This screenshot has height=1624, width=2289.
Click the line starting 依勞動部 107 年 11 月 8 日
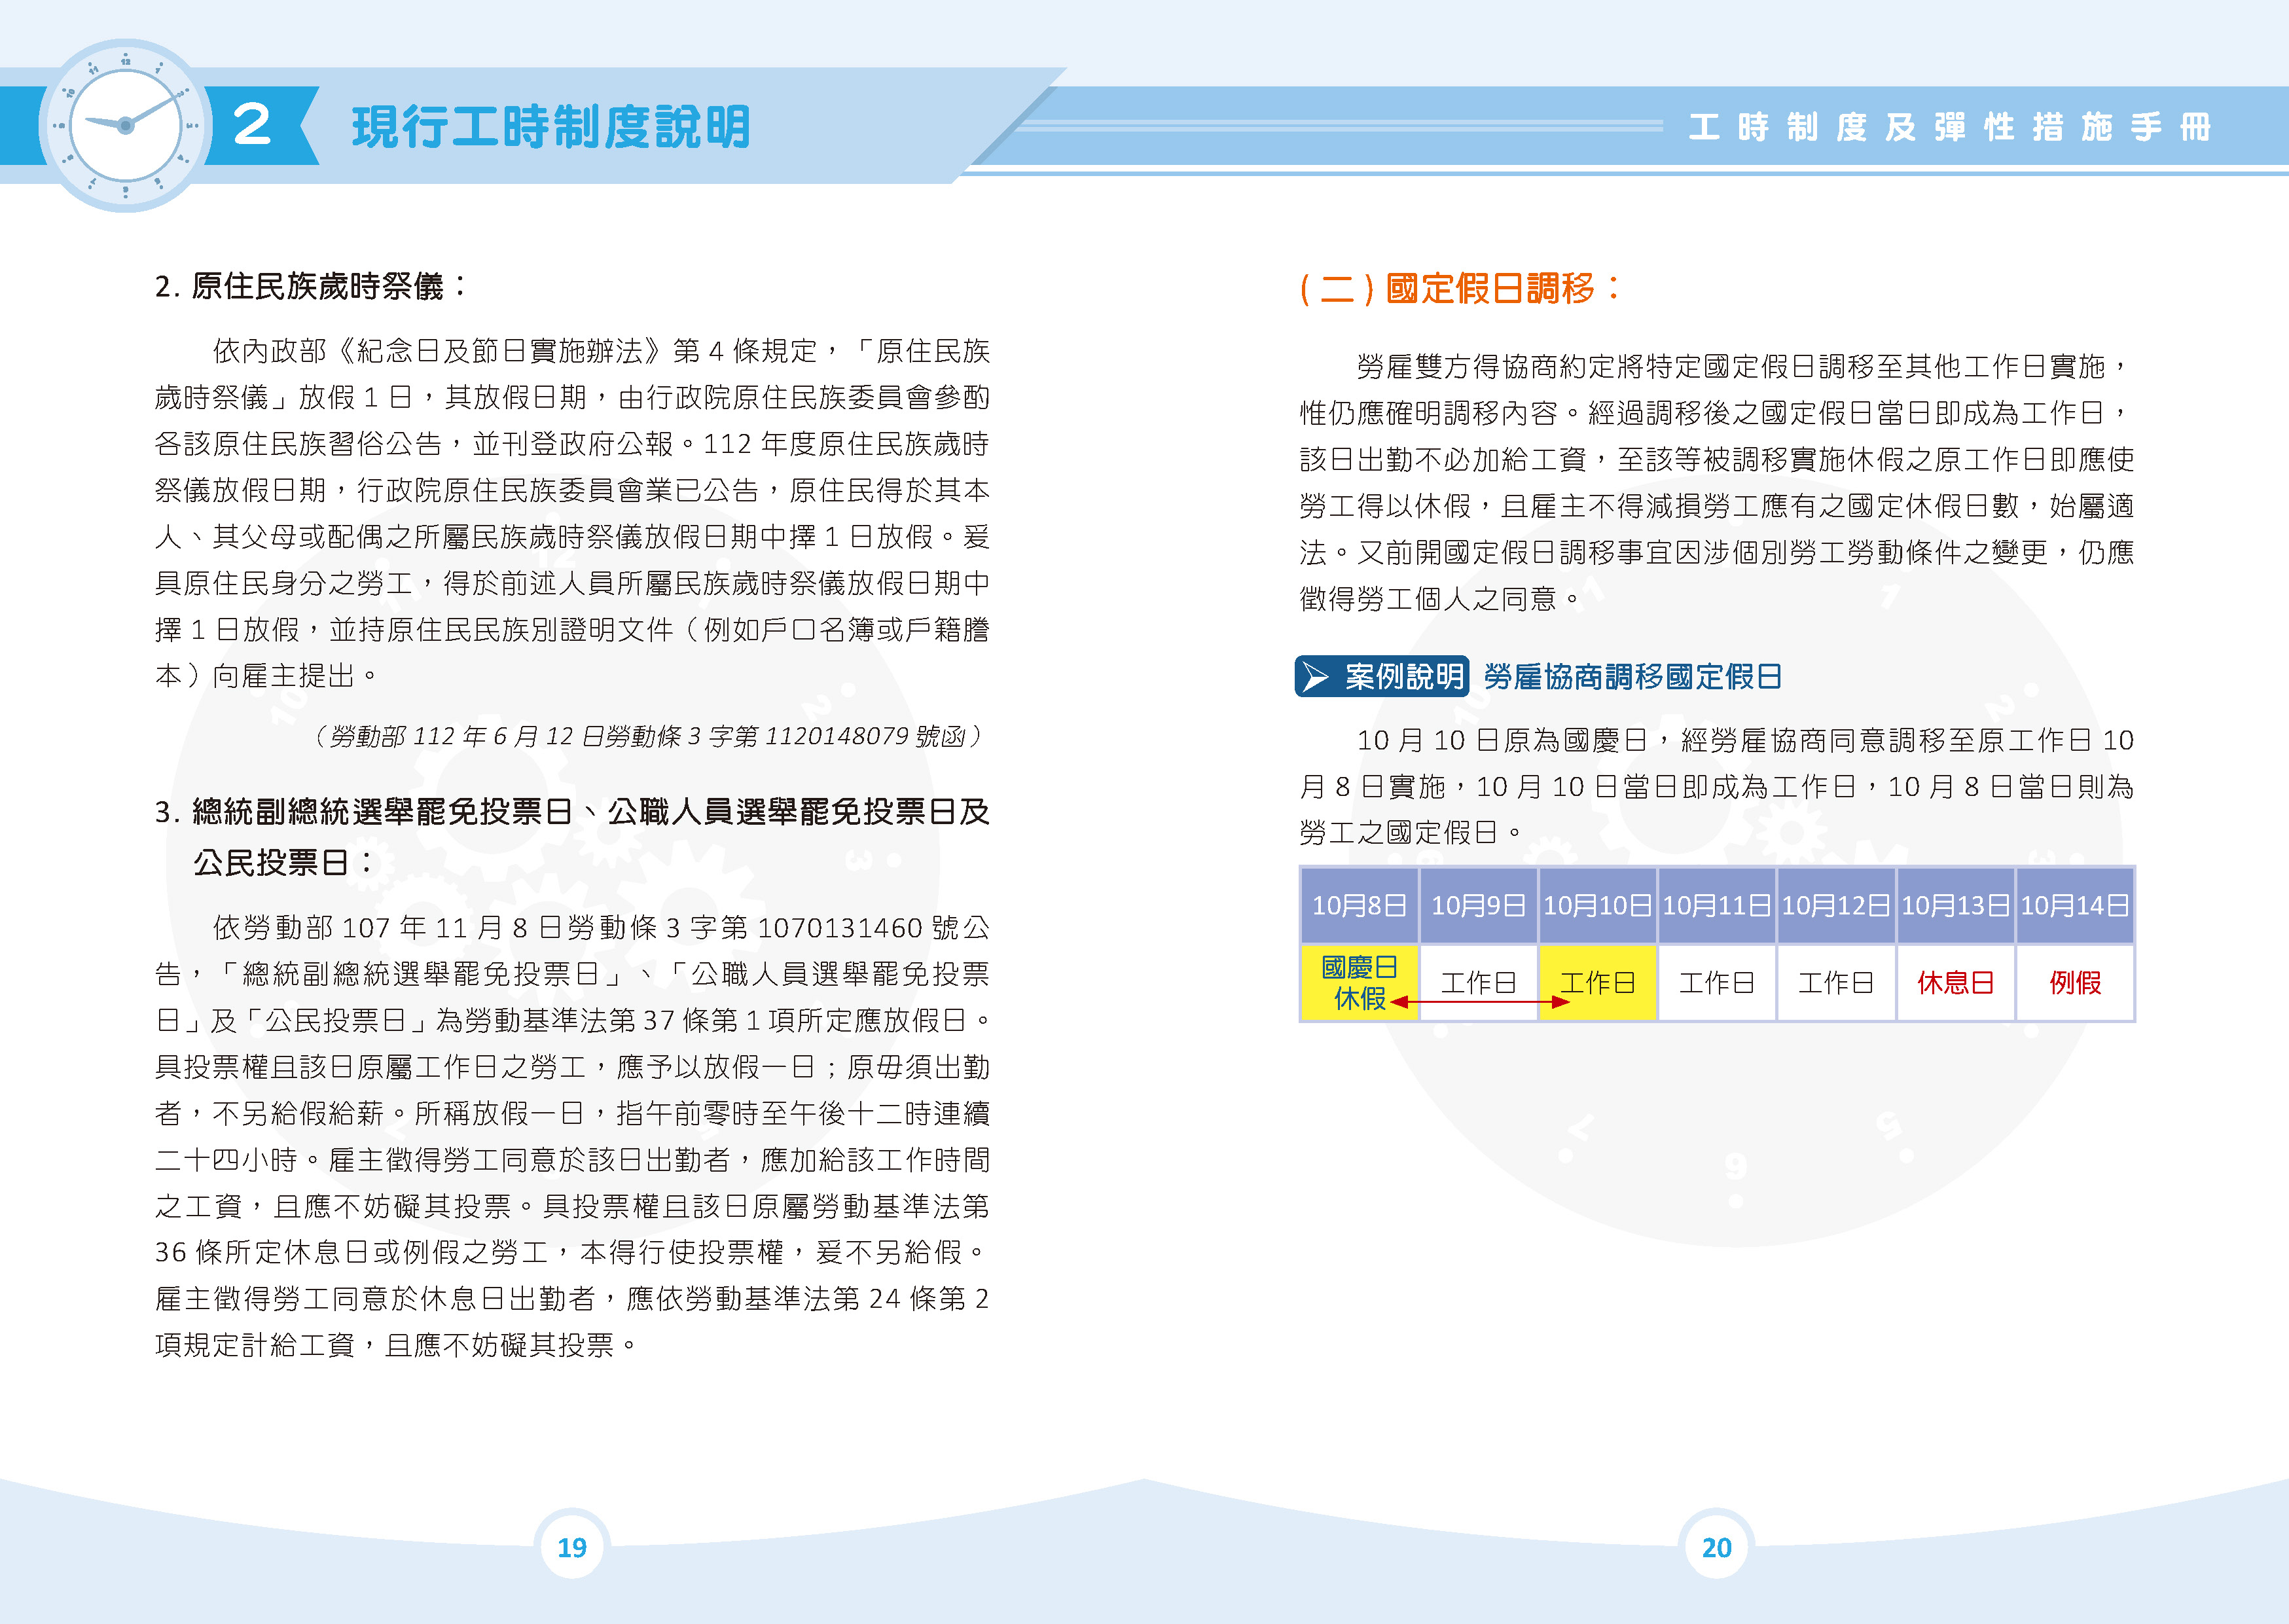pyautogui.click(x=601, y=928)
